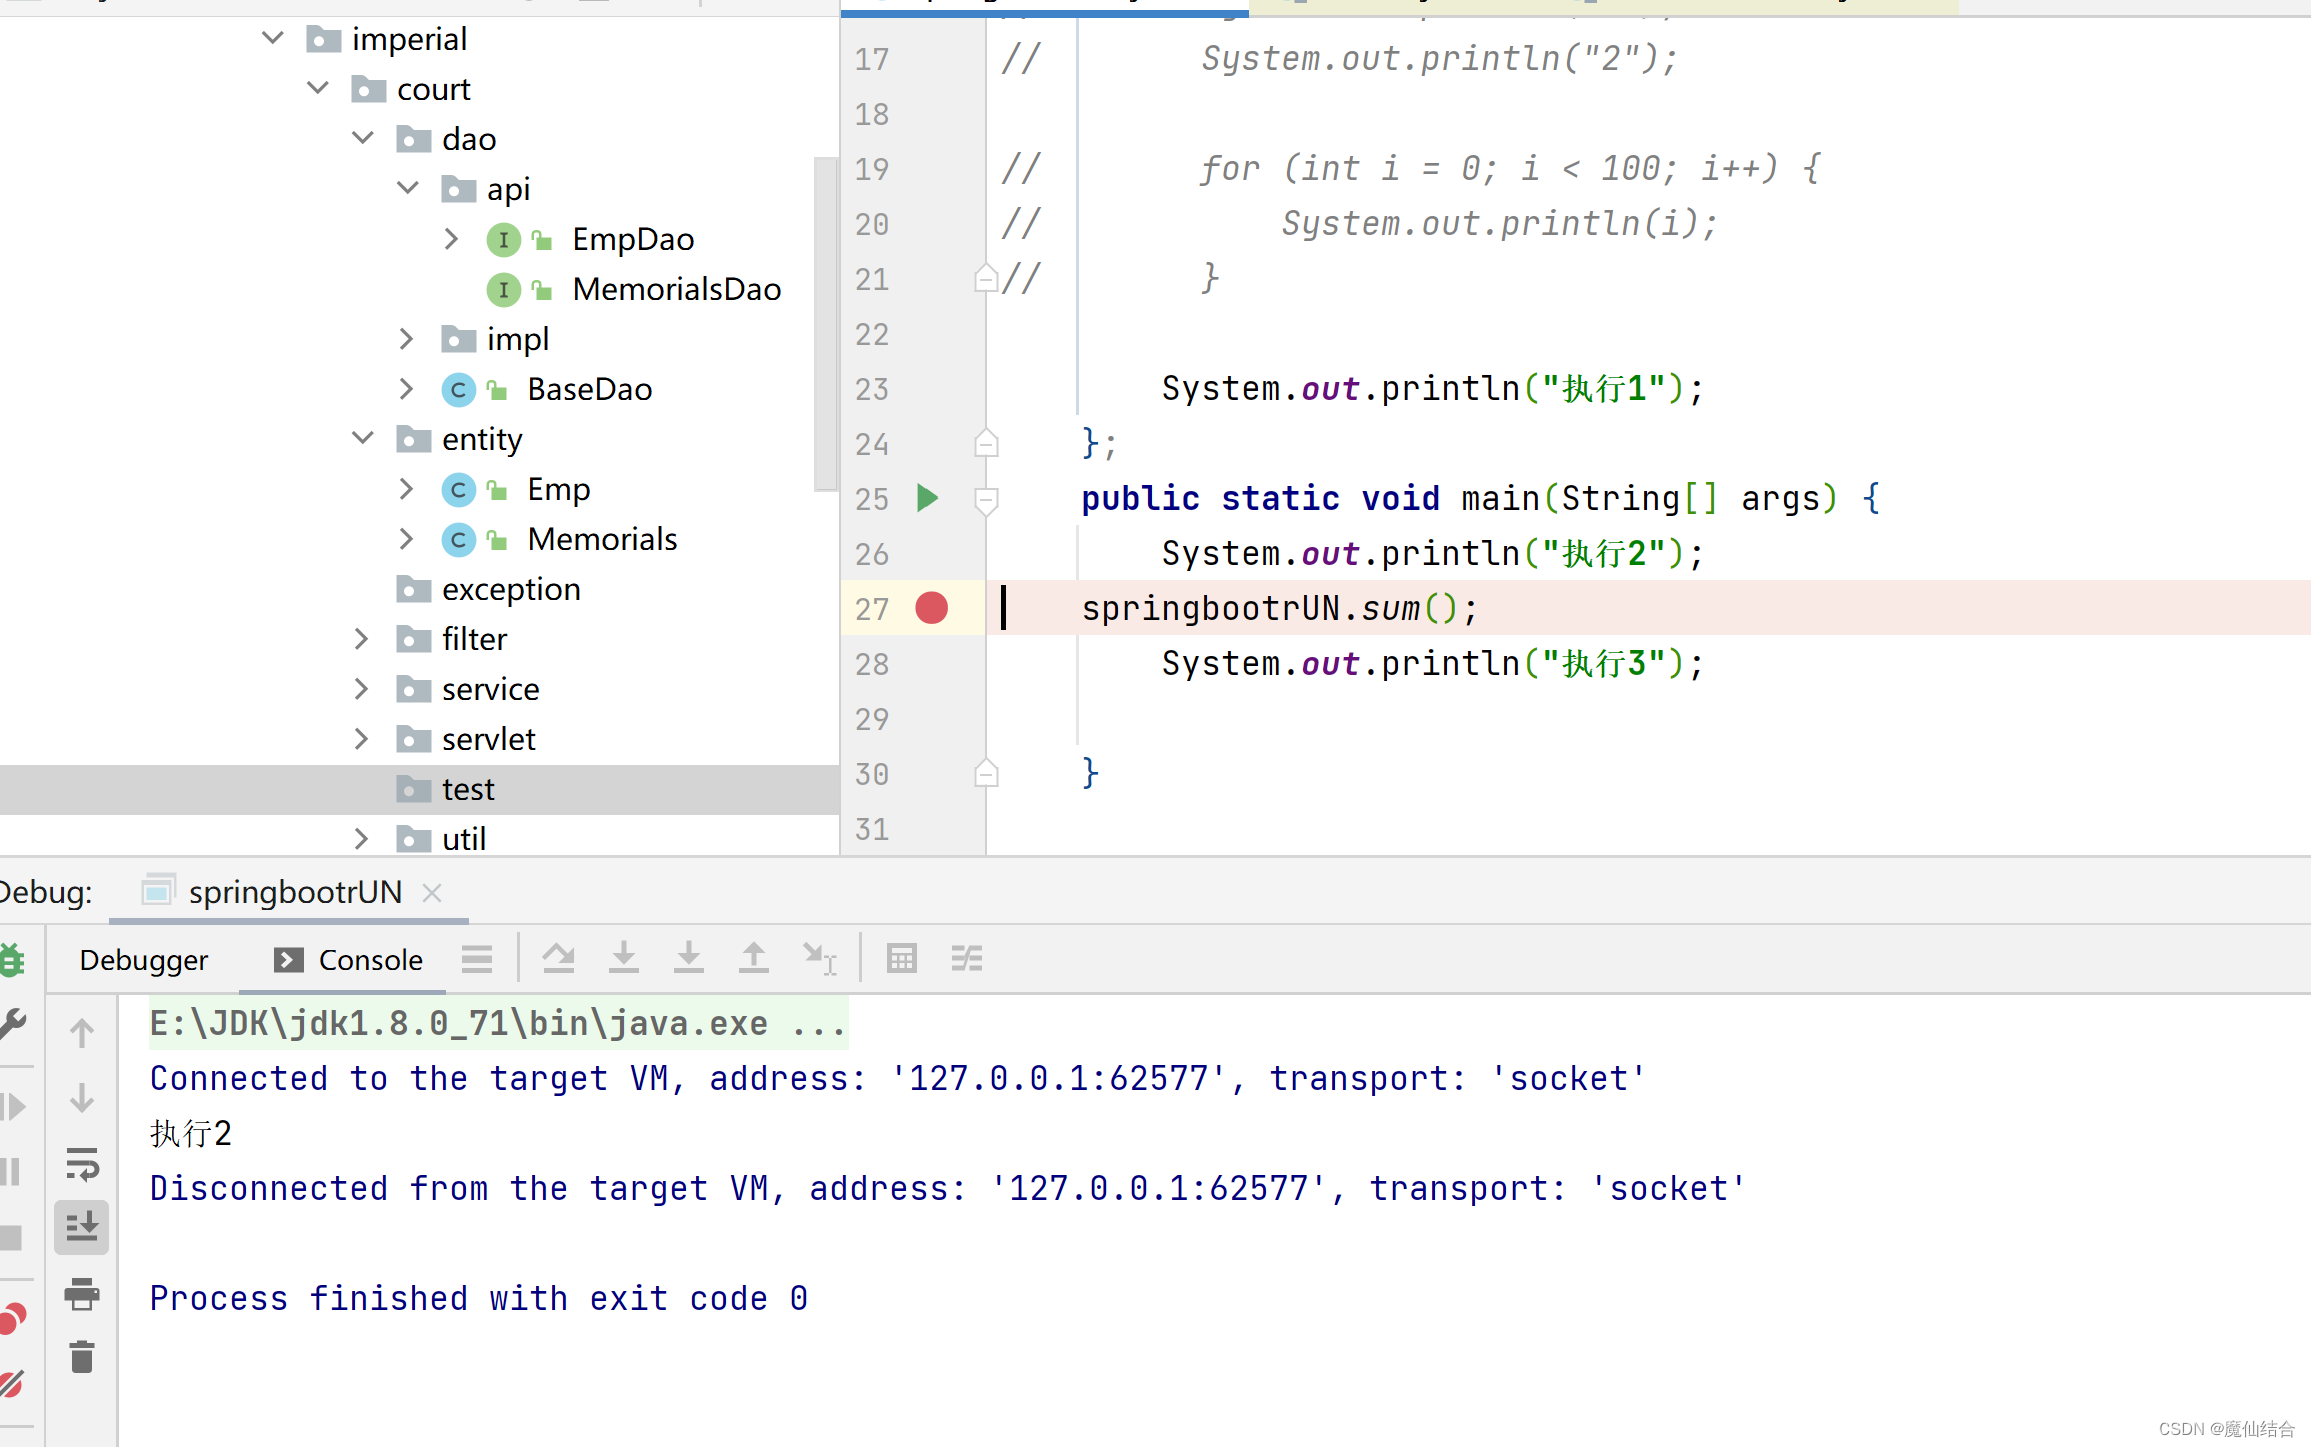Click the print console icon
Image resolution: width=2311 pixels, height=1447 pixels.
82,1293
